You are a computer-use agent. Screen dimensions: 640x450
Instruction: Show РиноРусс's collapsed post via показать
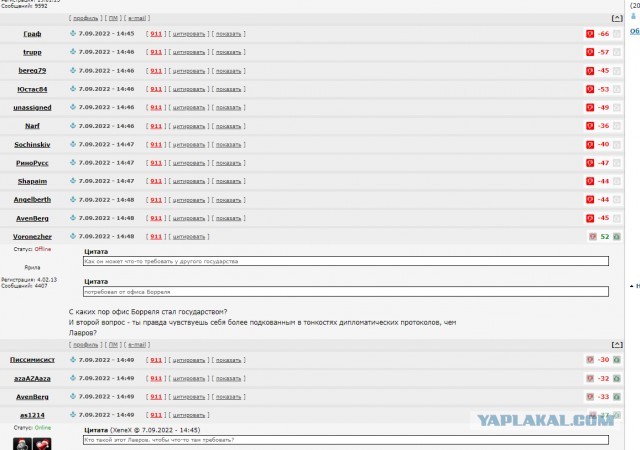click(229, 163)
